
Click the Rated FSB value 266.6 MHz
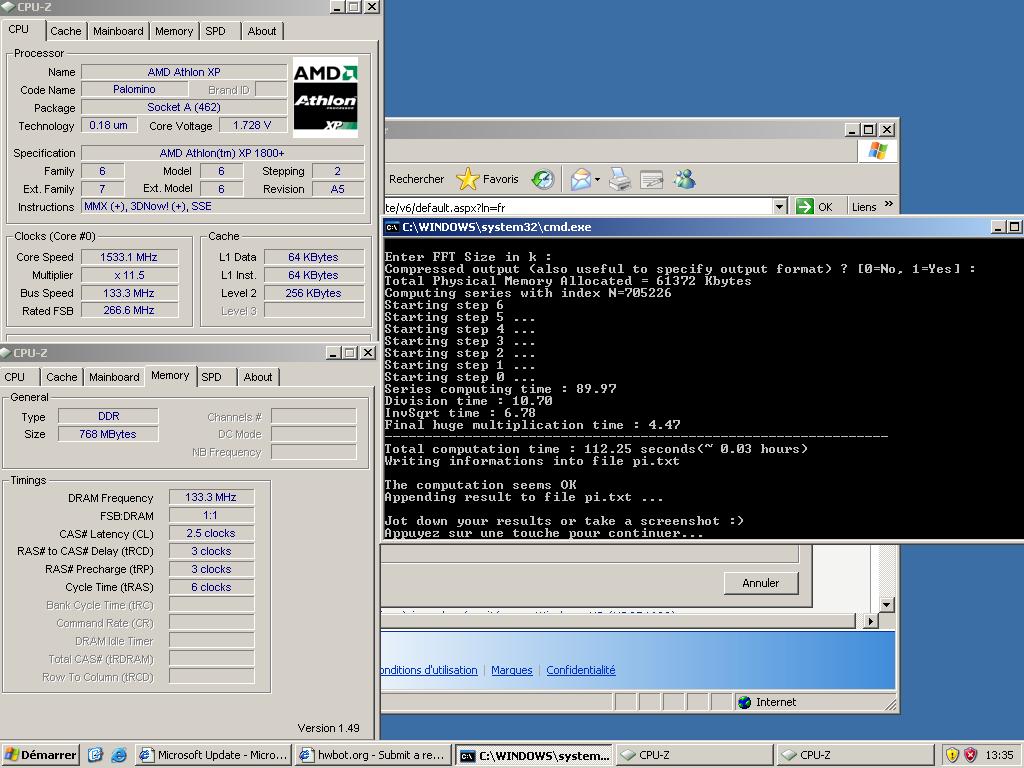(129, 311)
